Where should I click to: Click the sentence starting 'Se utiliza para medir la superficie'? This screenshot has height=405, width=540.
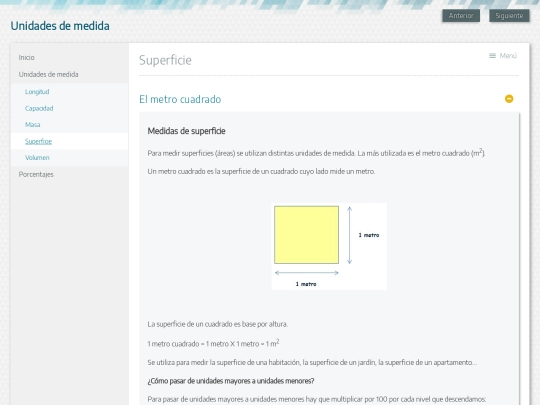point(312,362)
